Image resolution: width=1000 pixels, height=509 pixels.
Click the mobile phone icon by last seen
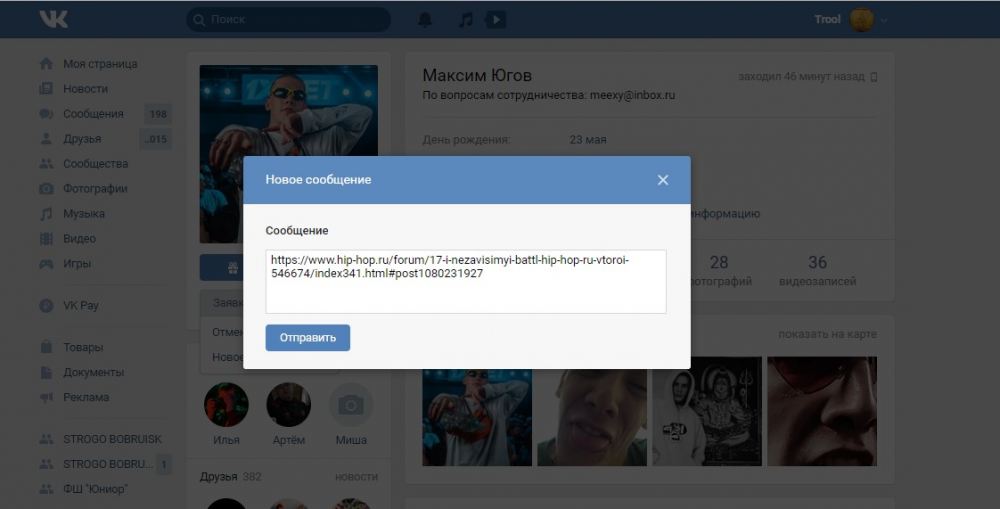point(874,77)
